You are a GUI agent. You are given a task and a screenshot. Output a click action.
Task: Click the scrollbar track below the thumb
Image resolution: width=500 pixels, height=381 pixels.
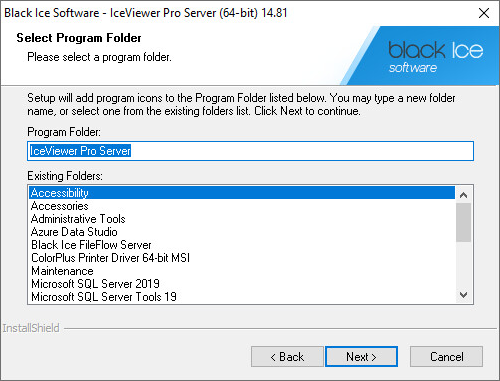point(463,264)
